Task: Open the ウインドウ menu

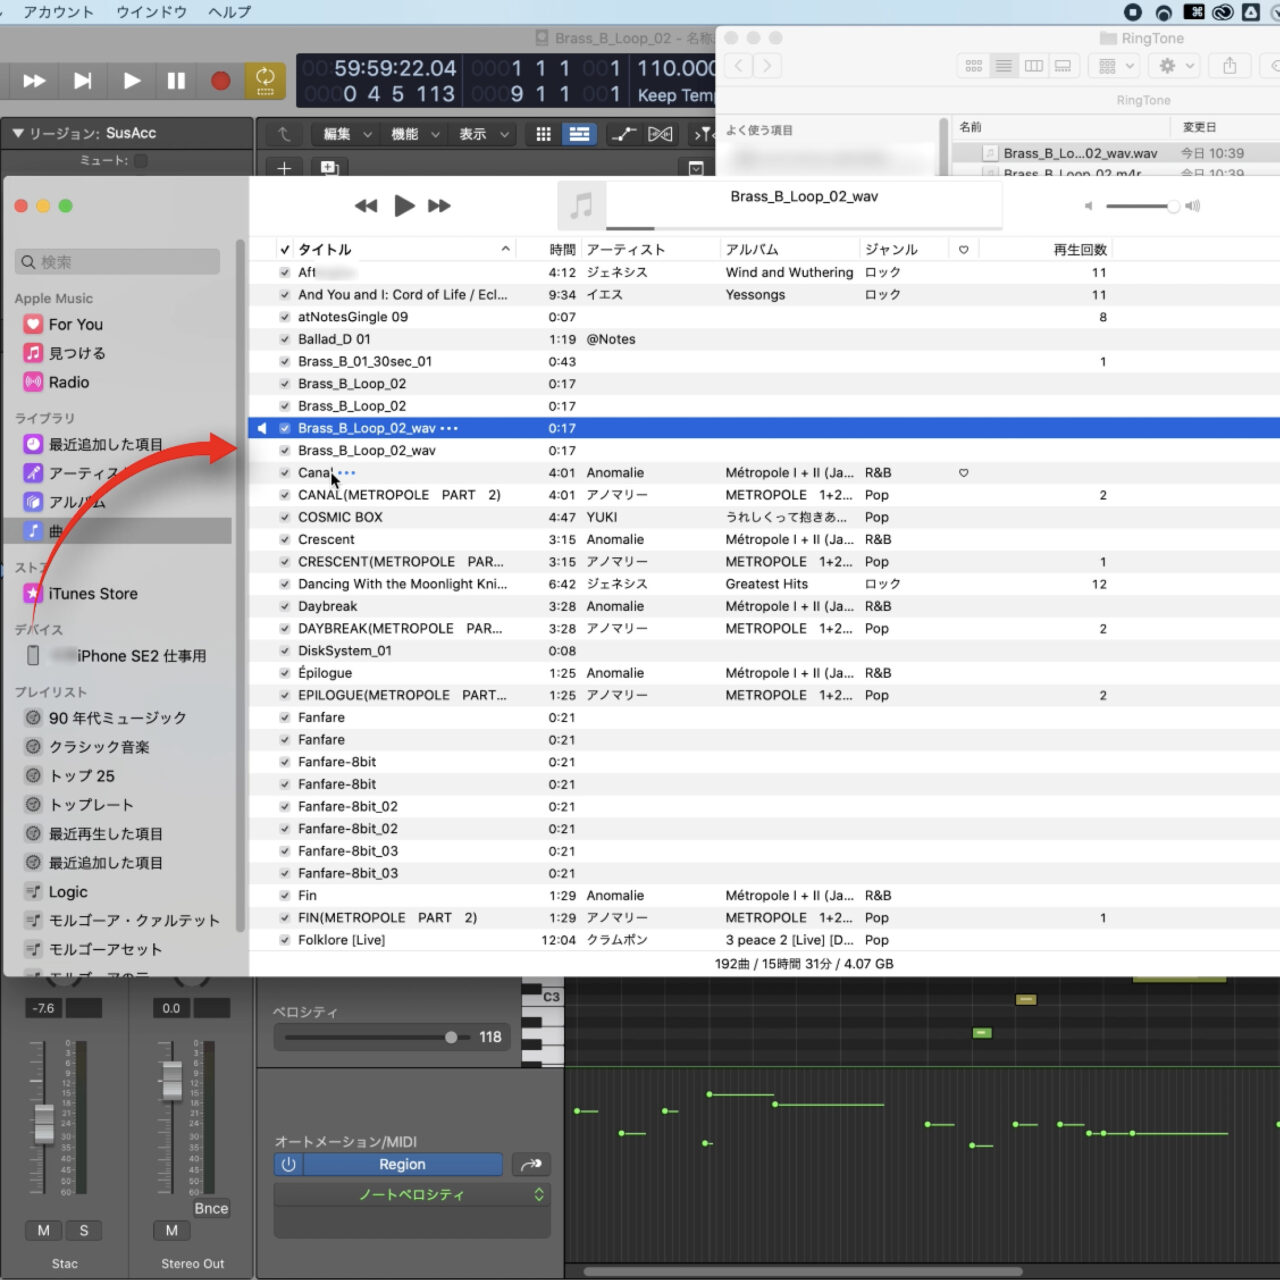Action: [x=151, y=12]
